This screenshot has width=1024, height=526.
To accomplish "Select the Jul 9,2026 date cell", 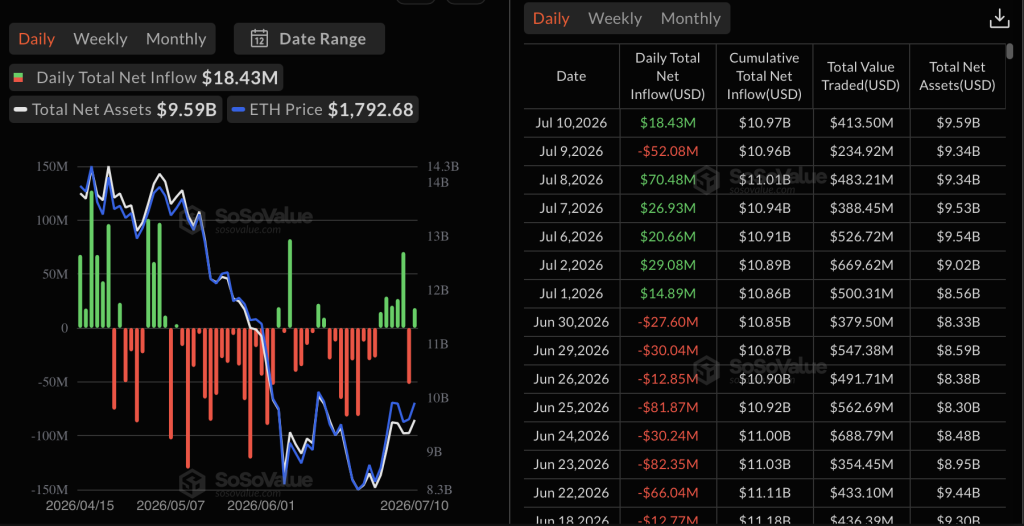I will 571,152.
